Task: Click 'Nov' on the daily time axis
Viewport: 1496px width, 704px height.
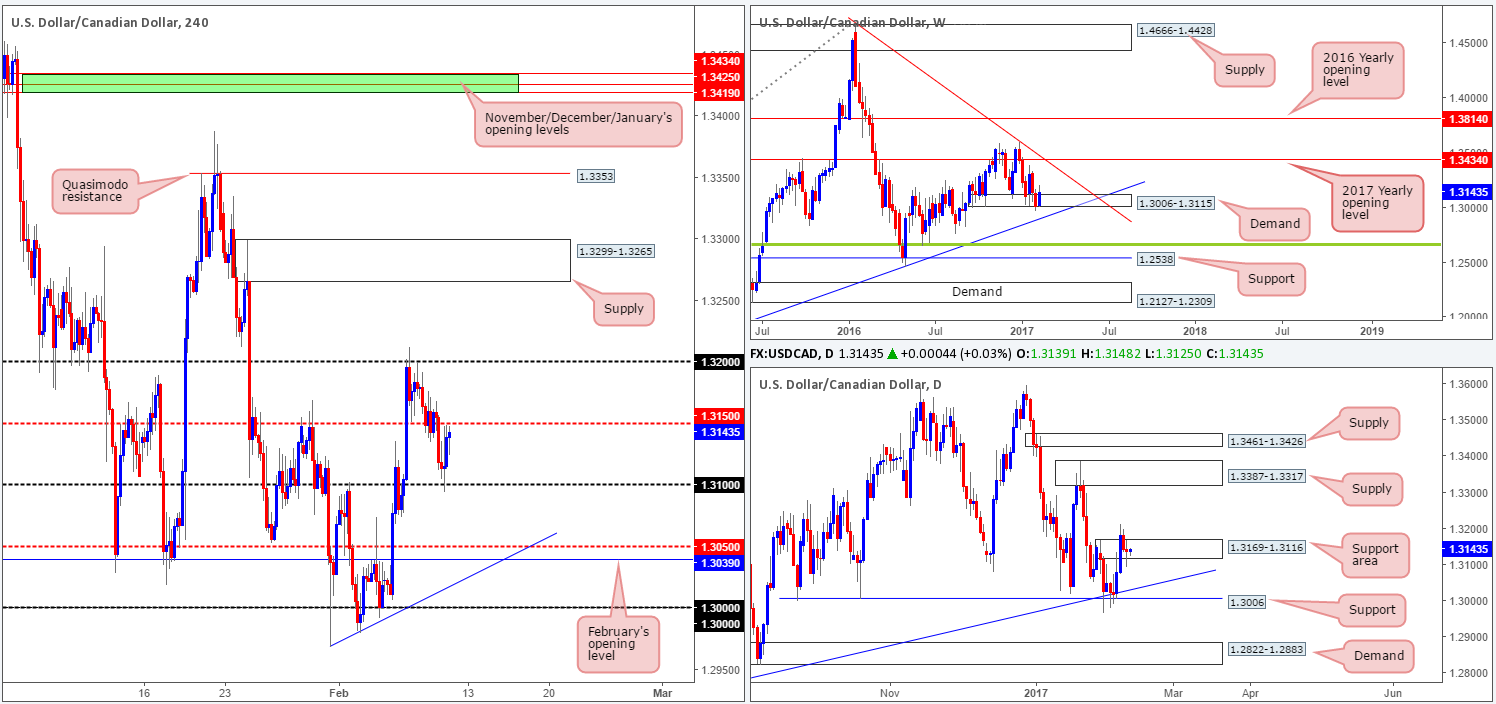Action: click(x=891, y=692)
